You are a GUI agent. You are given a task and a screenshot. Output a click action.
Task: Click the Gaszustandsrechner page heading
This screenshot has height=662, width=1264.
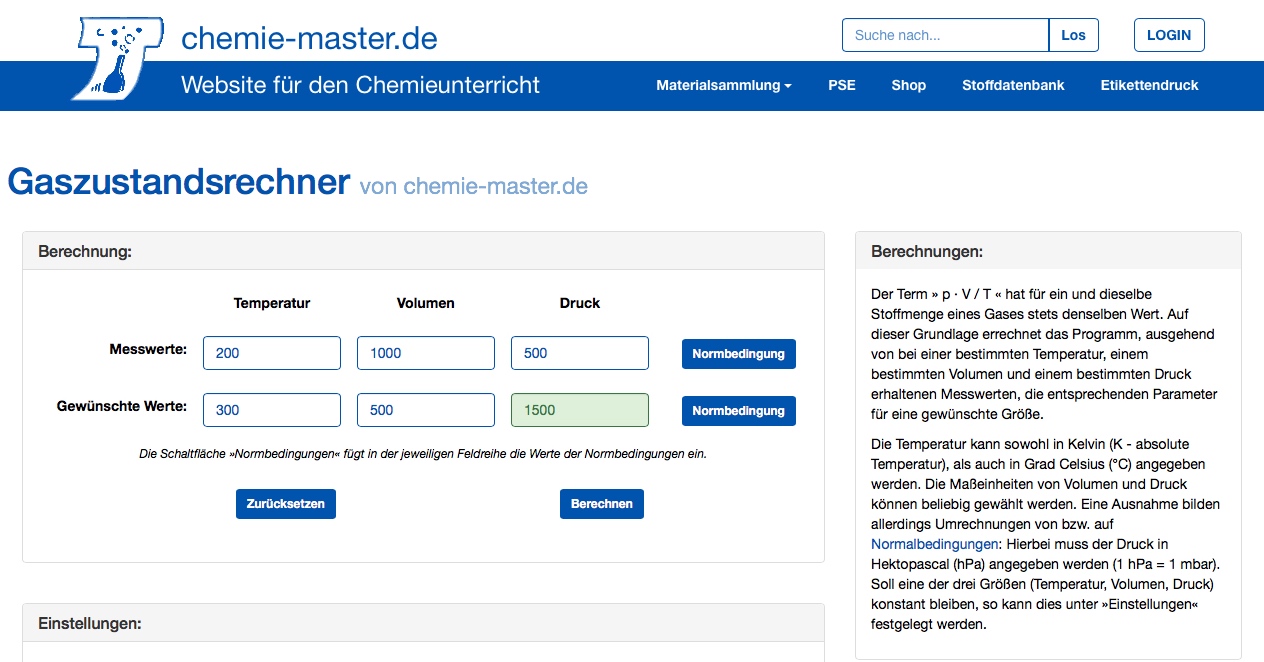pos(179,182)
